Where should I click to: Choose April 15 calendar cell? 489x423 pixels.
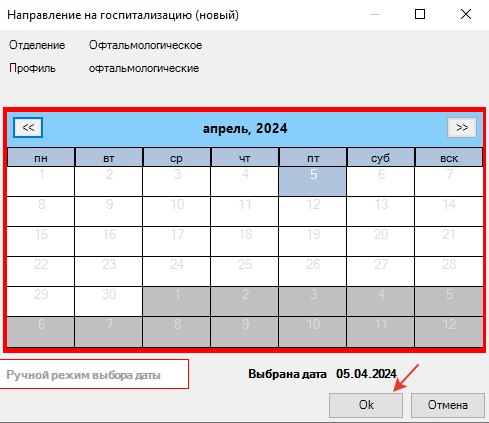tap(41, 241)
